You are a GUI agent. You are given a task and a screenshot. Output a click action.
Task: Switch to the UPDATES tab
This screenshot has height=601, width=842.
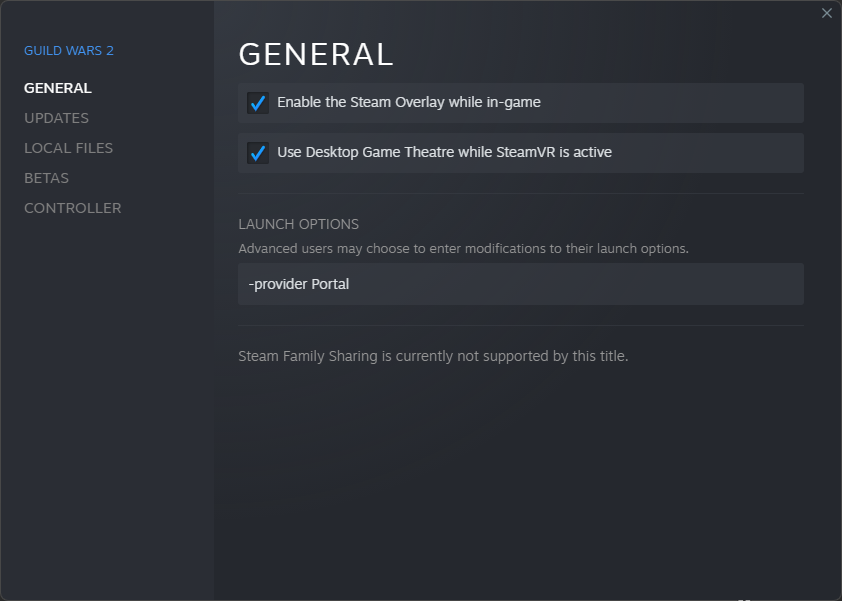56,118
